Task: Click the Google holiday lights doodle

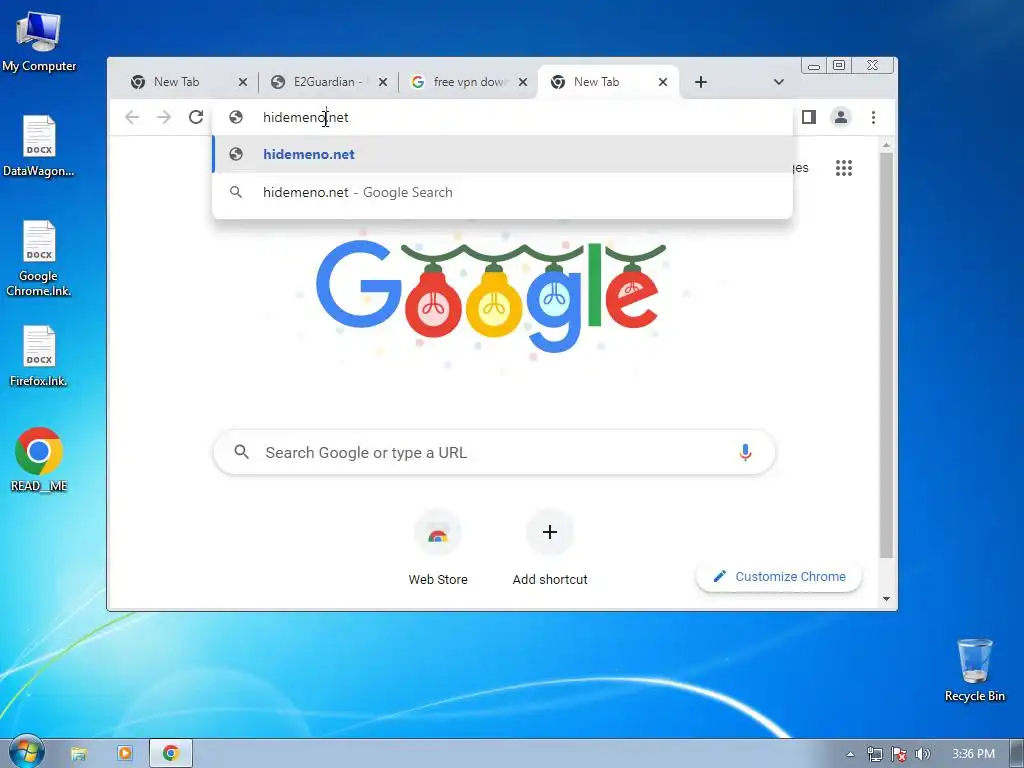Action: [490, 295]
